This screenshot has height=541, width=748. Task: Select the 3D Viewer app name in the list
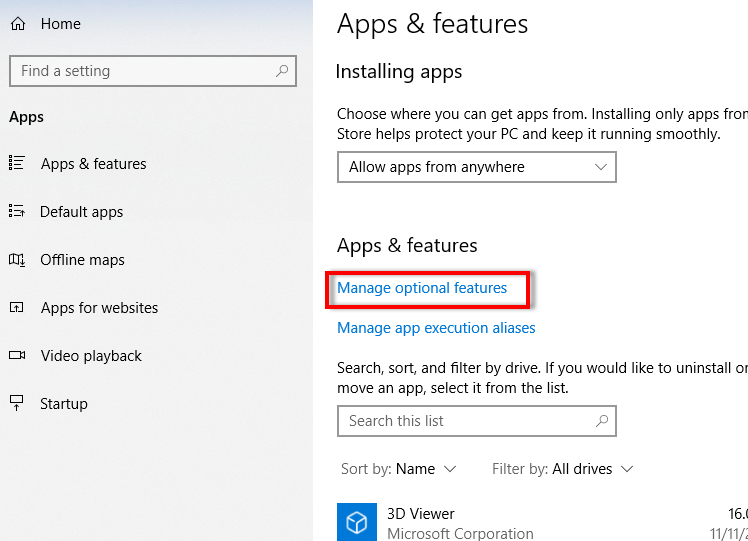420,514
